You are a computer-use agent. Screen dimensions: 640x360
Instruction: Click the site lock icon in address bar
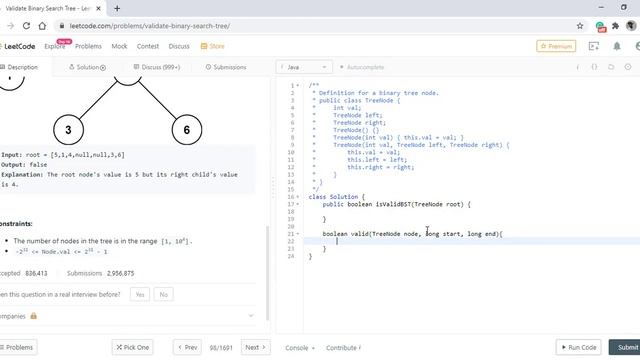pyautogui.click(x=62, y=26)
